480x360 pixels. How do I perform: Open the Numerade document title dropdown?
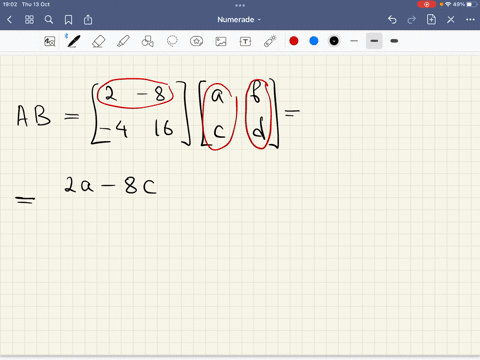click(239, 20)
